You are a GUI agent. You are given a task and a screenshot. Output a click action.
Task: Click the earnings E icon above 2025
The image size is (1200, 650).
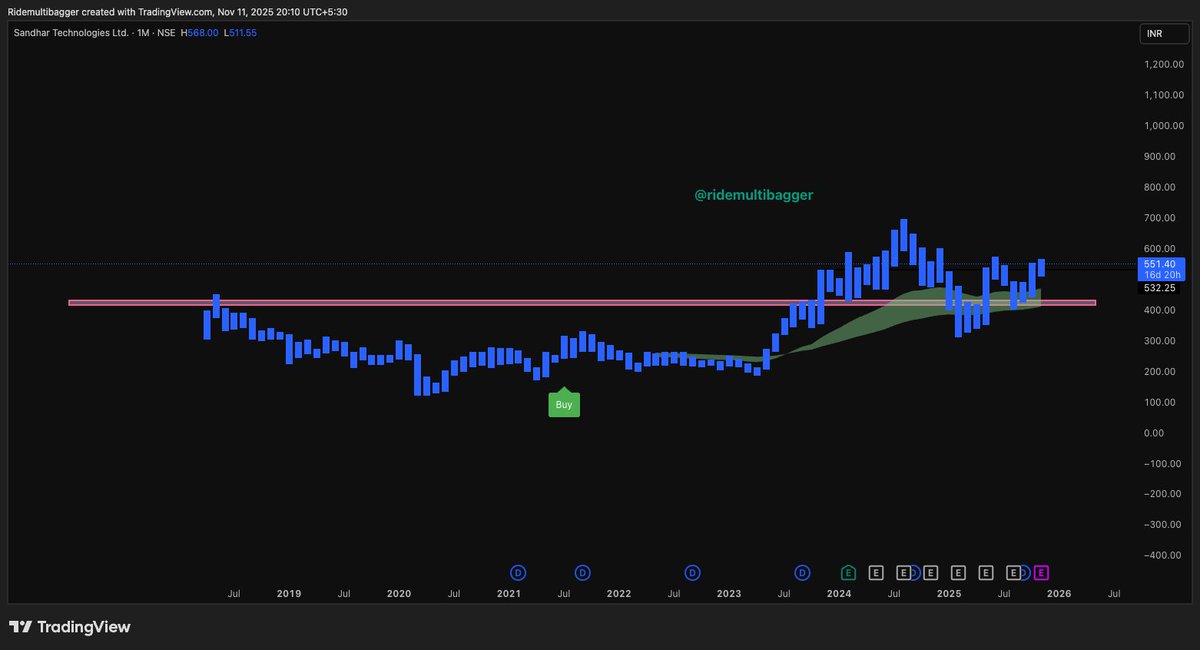pyautogui.click(x=957, y=572)
